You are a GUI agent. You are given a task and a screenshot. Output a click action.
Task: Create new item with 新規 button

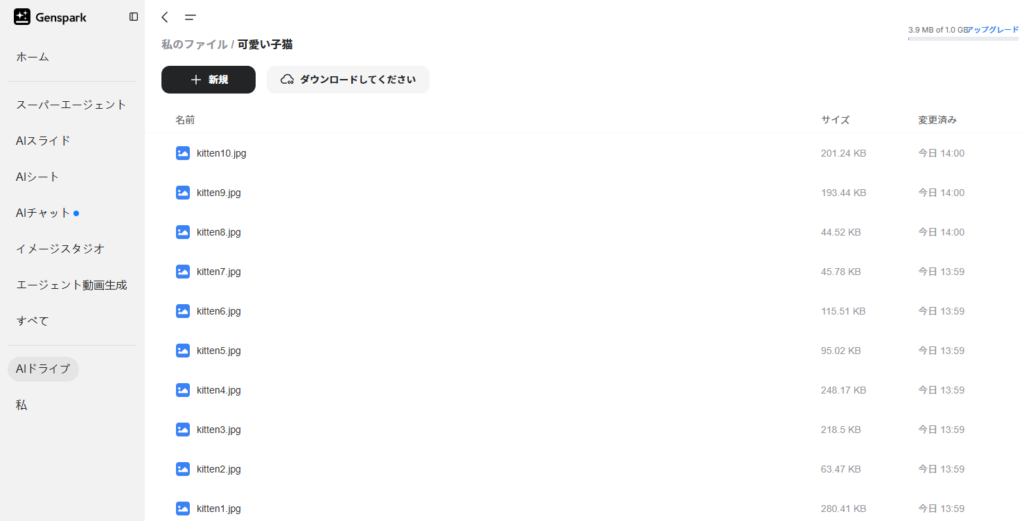[208, 80]
